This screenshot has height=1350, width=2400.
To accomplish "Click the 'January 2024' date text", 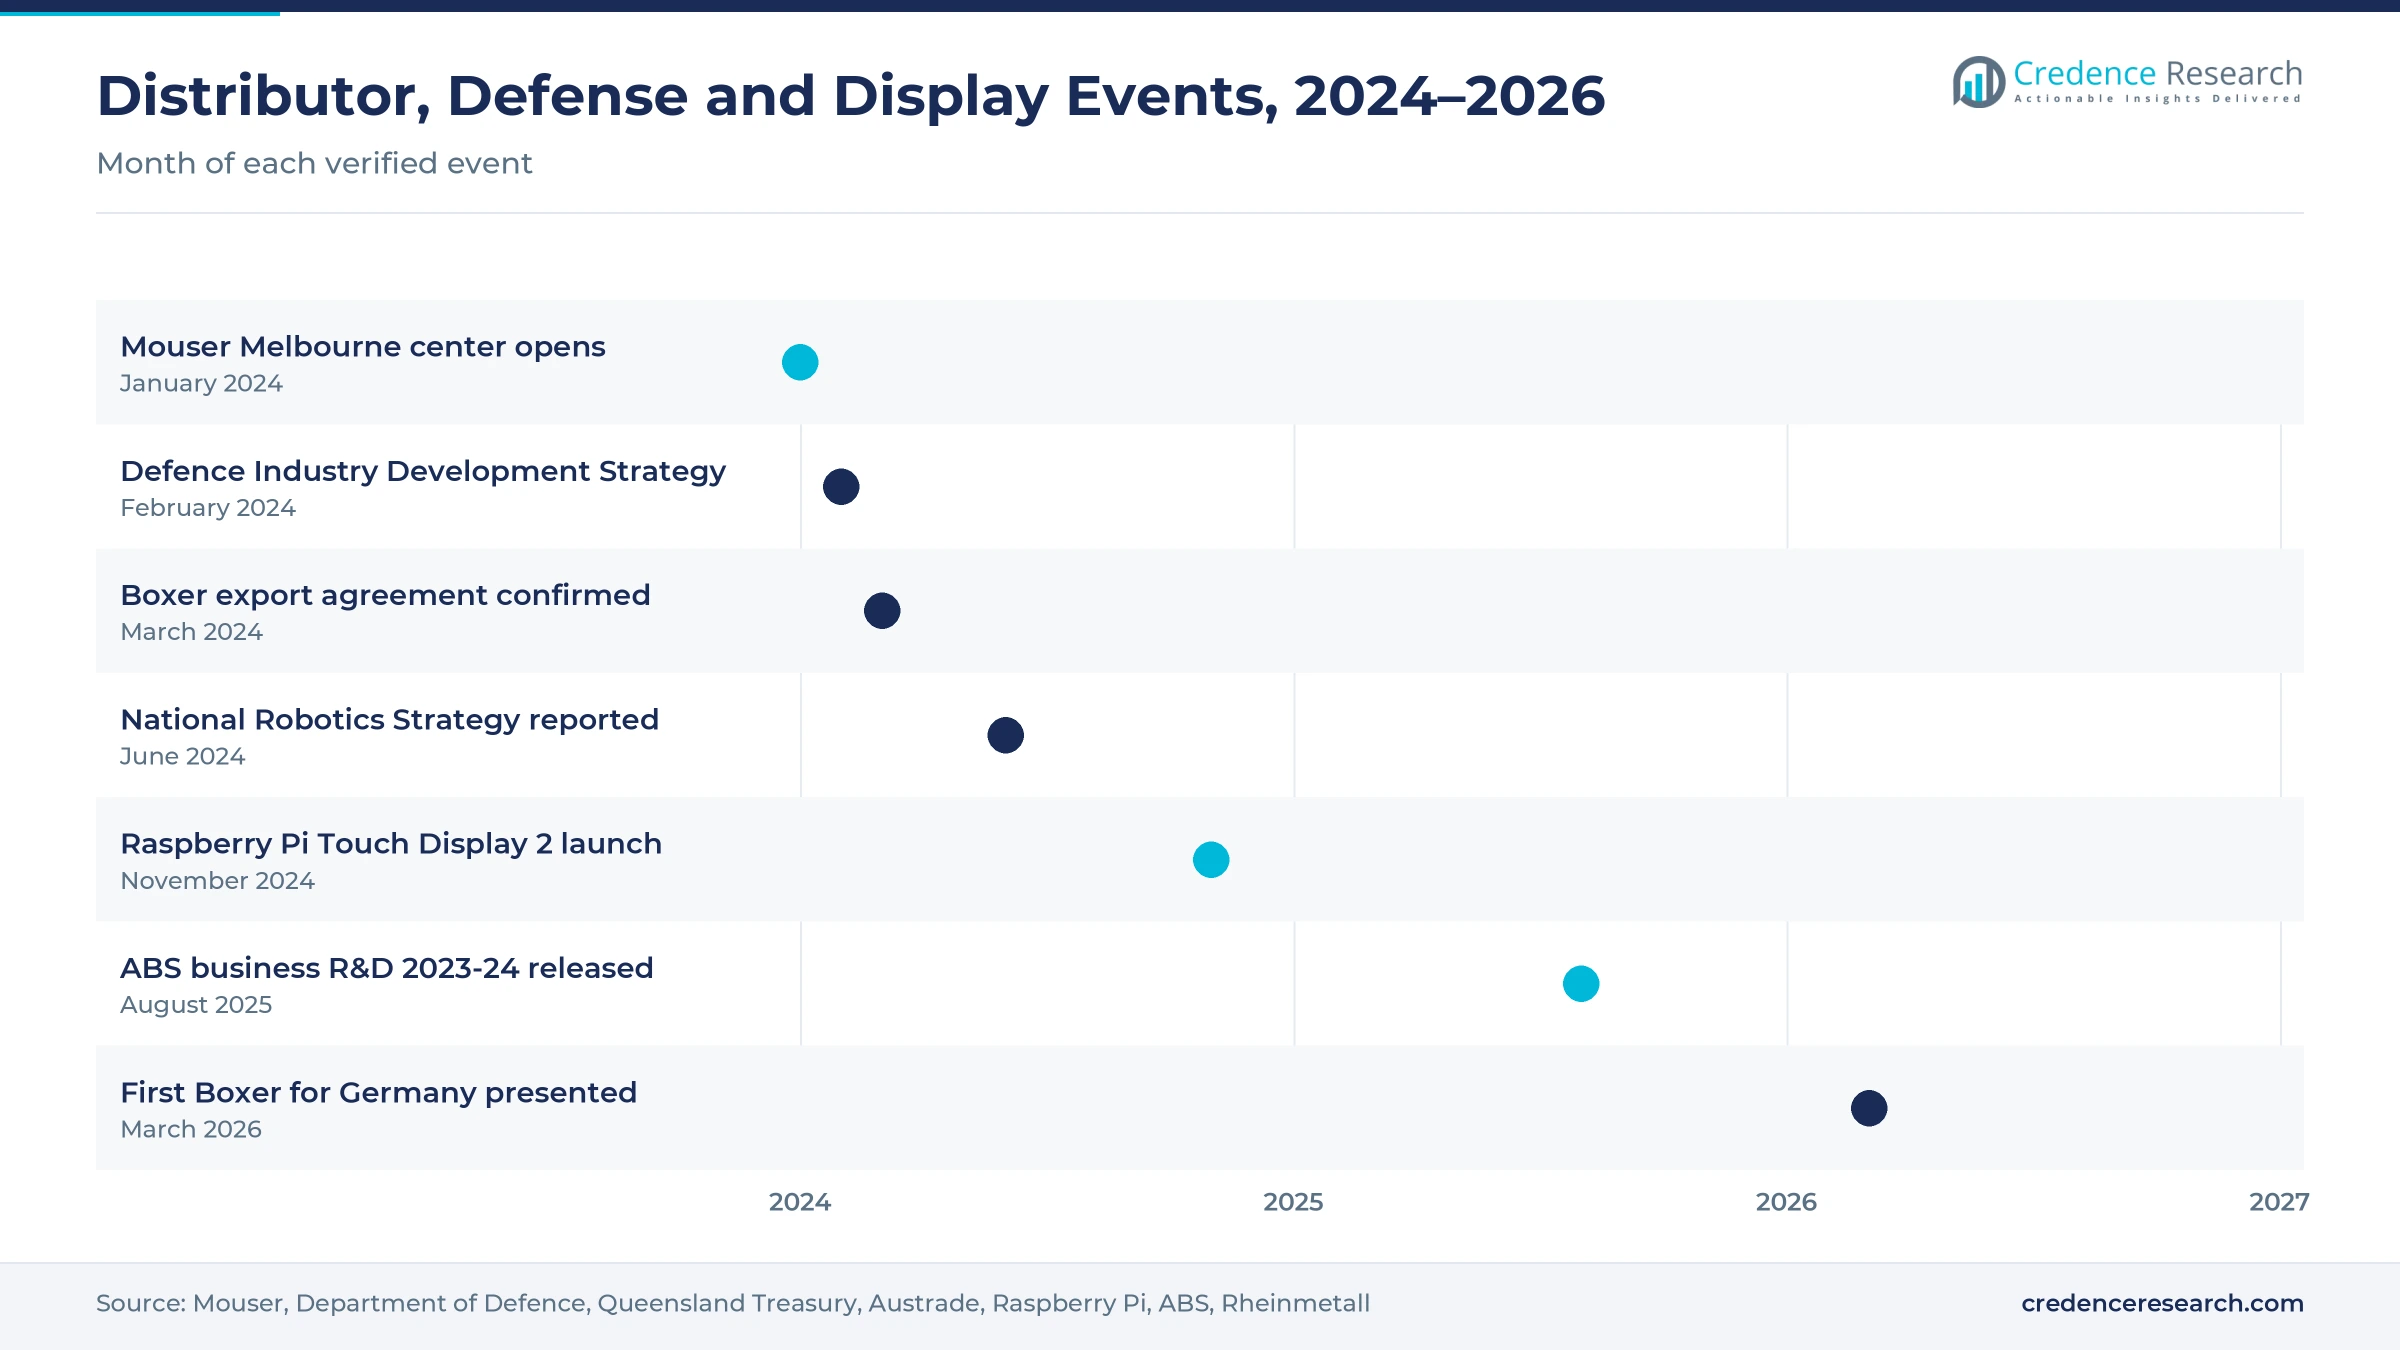I will (x=201, y=383).
